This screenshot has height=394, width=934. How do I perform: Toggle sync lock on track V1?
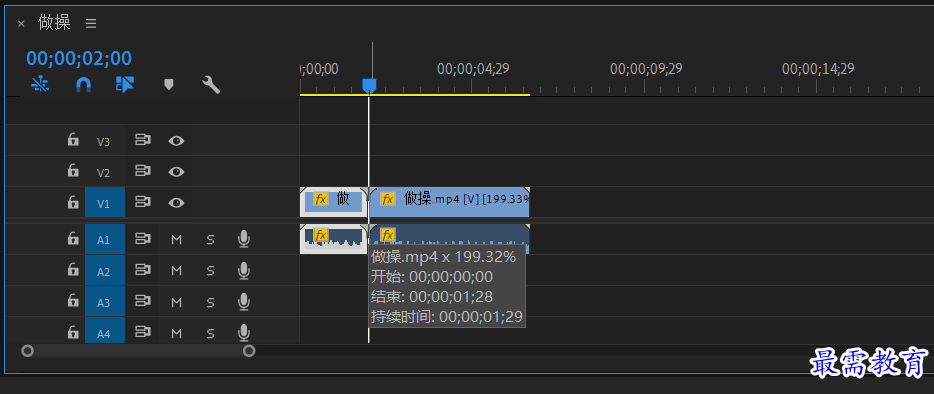142,203
